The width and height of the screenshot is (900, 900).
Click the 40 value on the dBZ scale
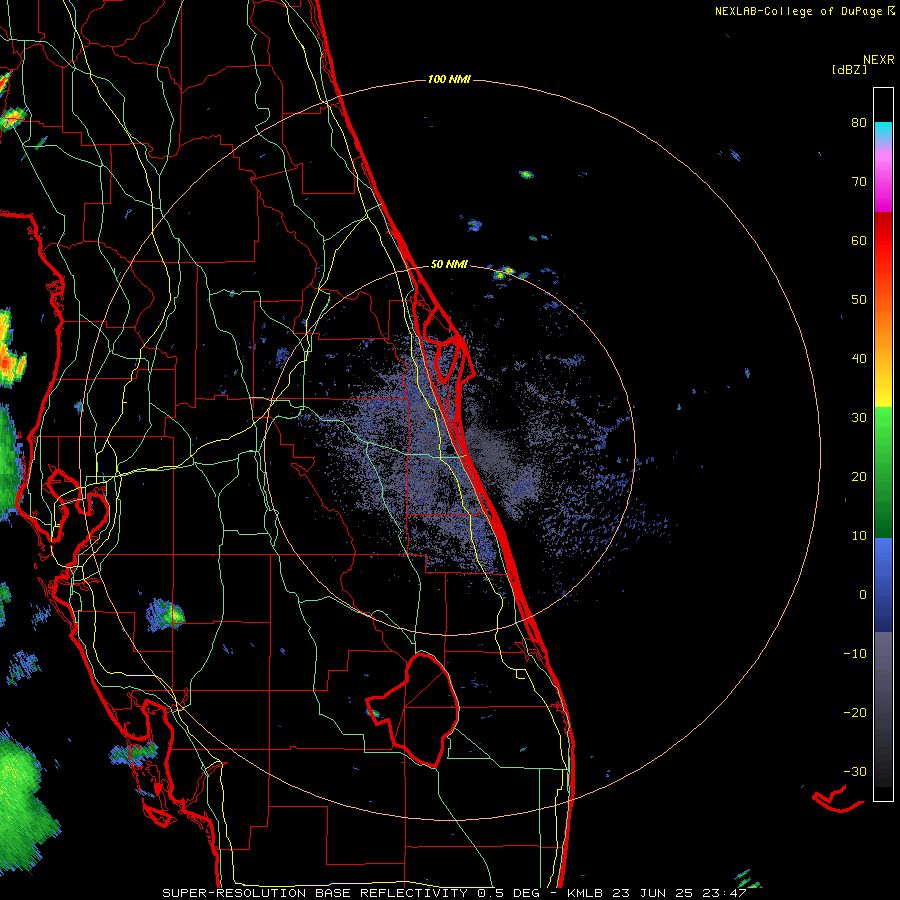pyautogui.click(x=859, y=359)
